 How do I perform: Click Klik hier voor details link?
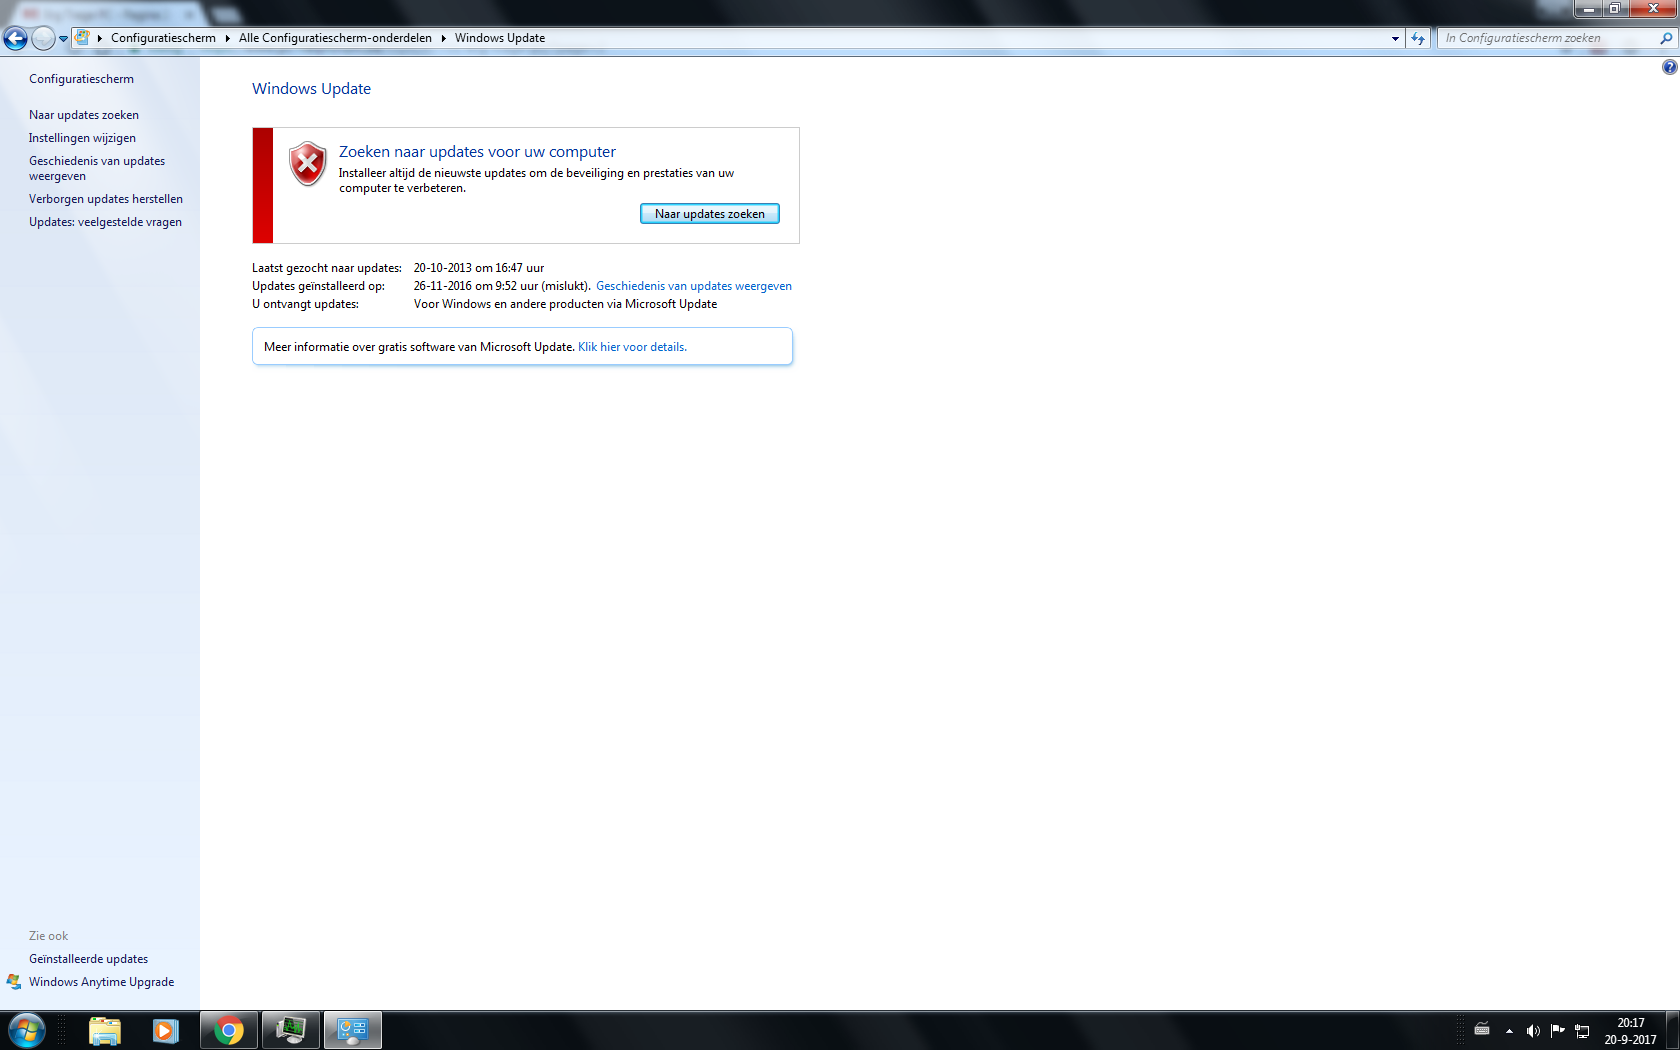coord(632,347)
